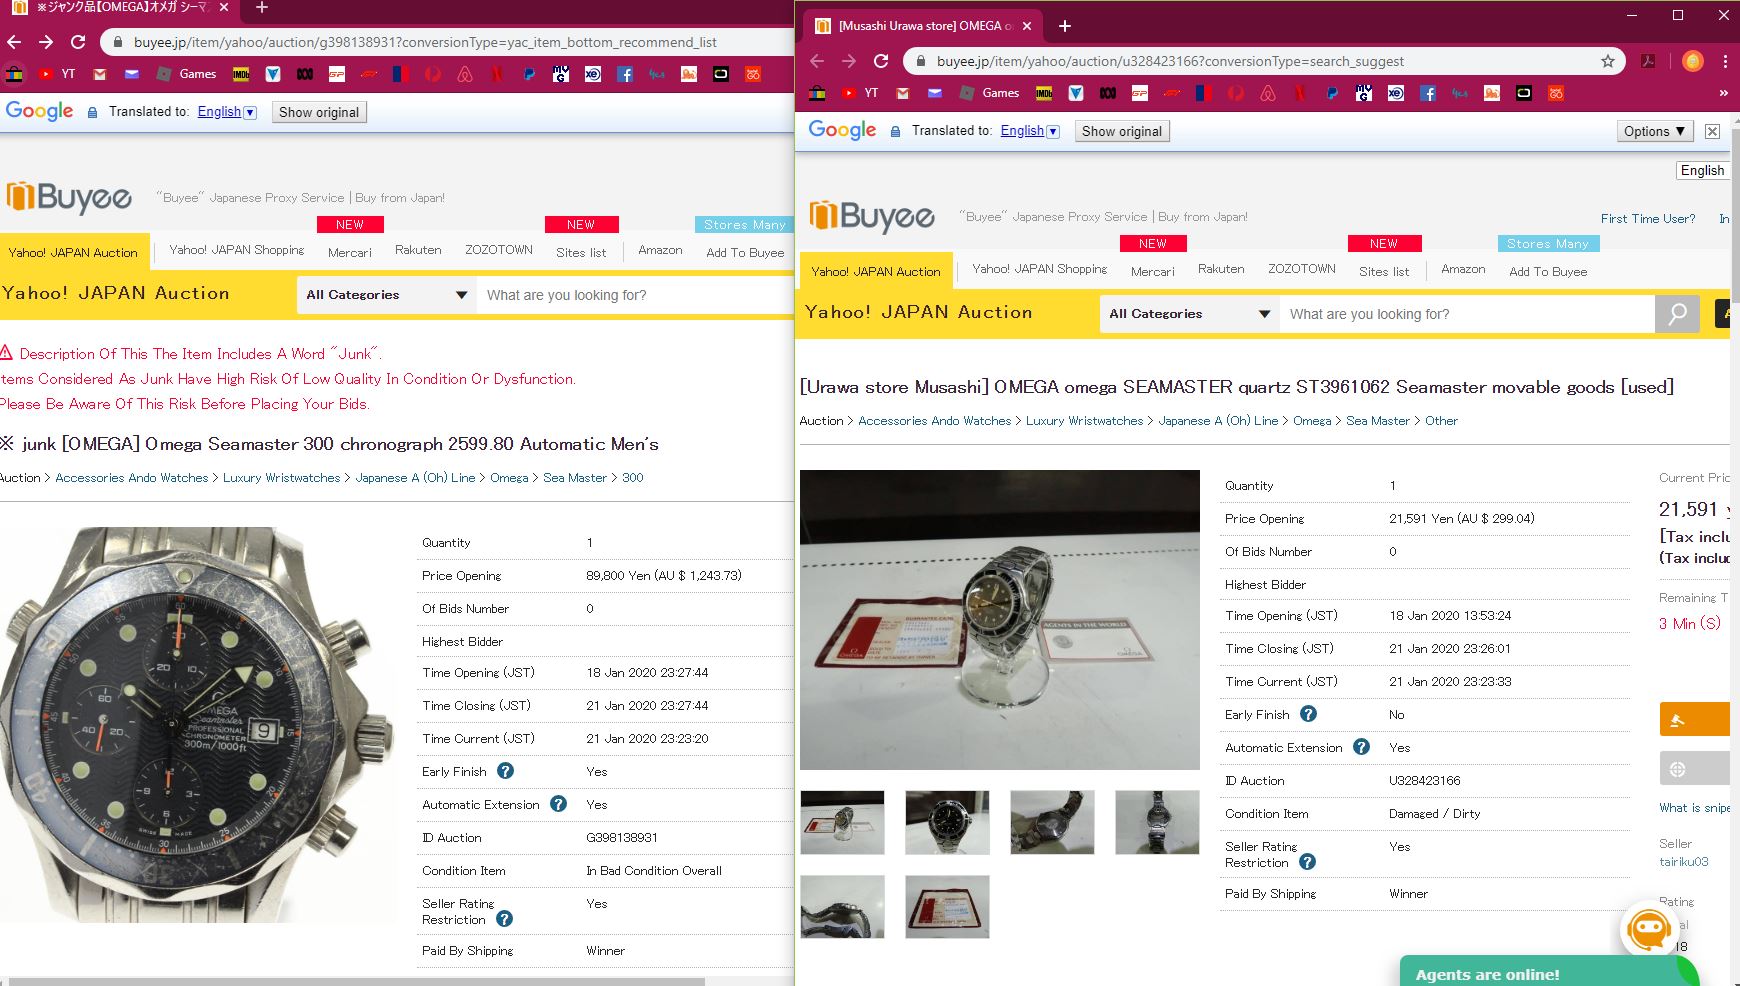Open PayPal bookmark in left window

pos(529,74)
